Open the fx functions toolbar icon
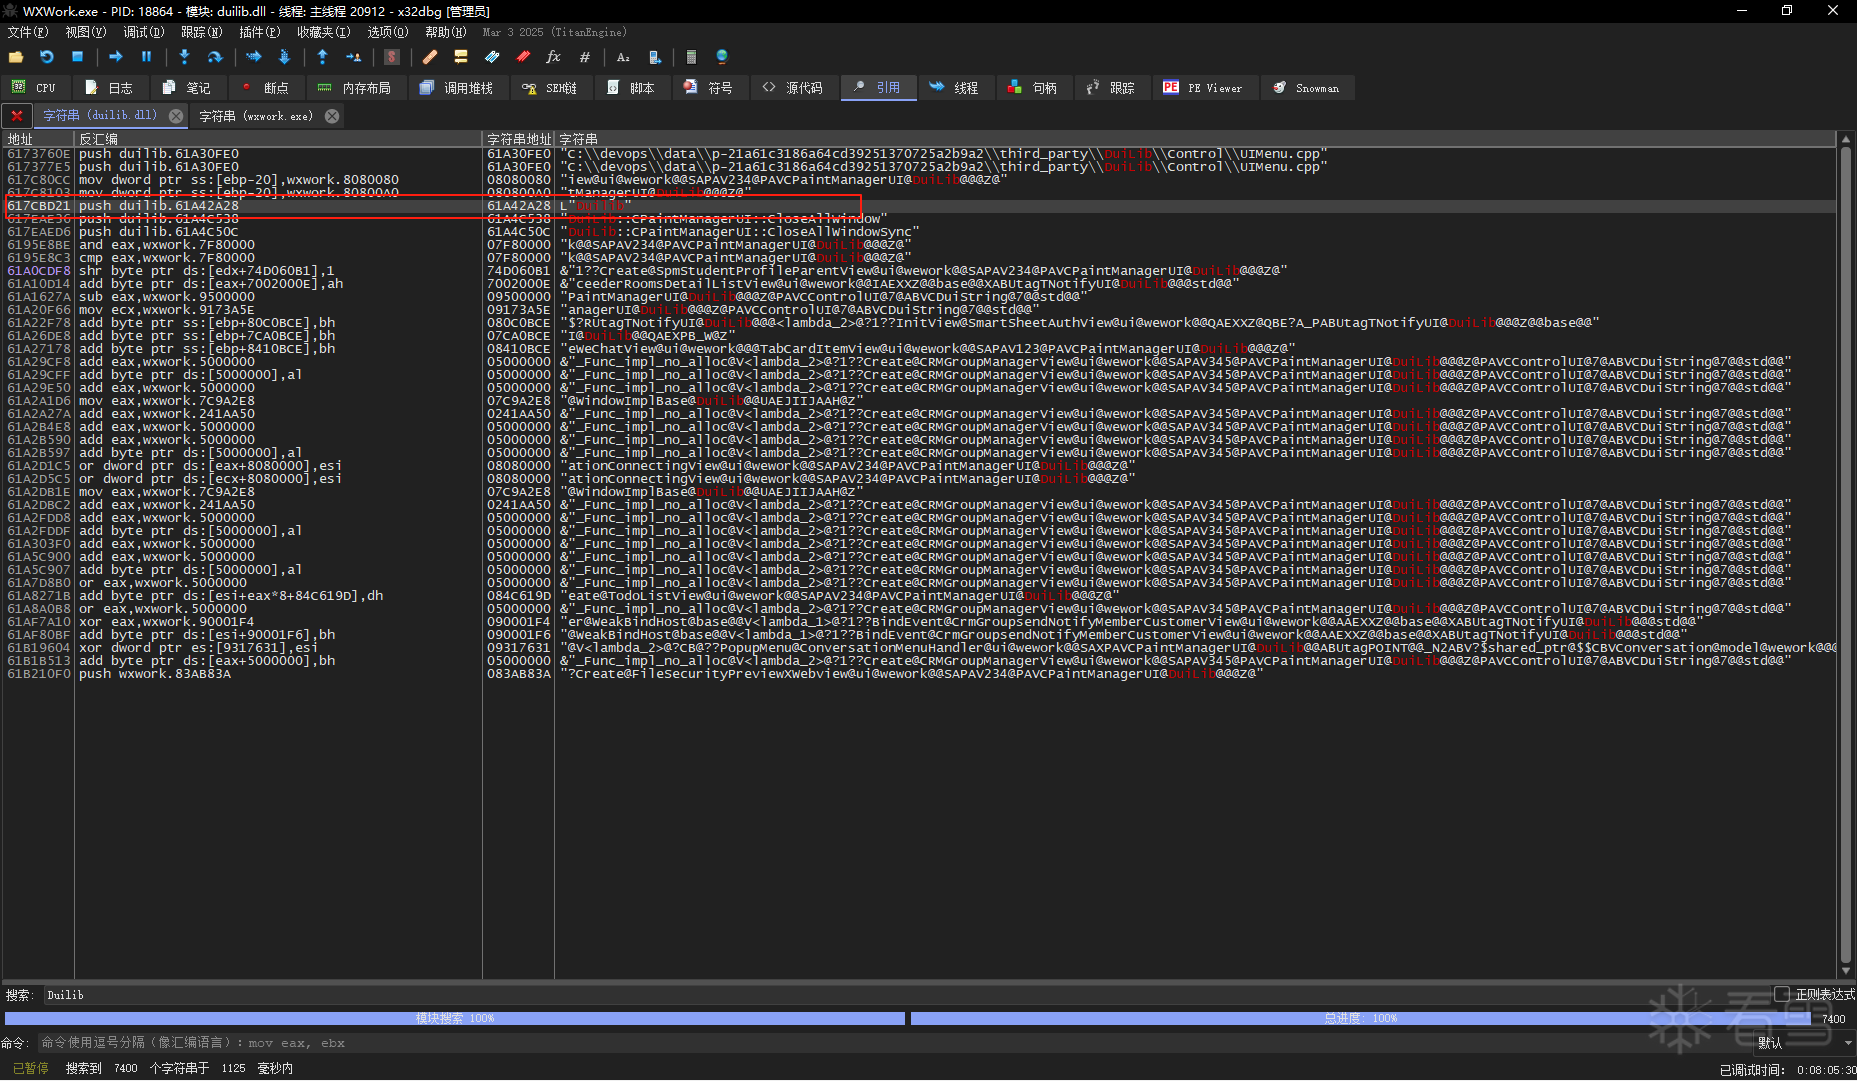The image size is (1857, 1081). pyautogui.click(x=553, y=57)
